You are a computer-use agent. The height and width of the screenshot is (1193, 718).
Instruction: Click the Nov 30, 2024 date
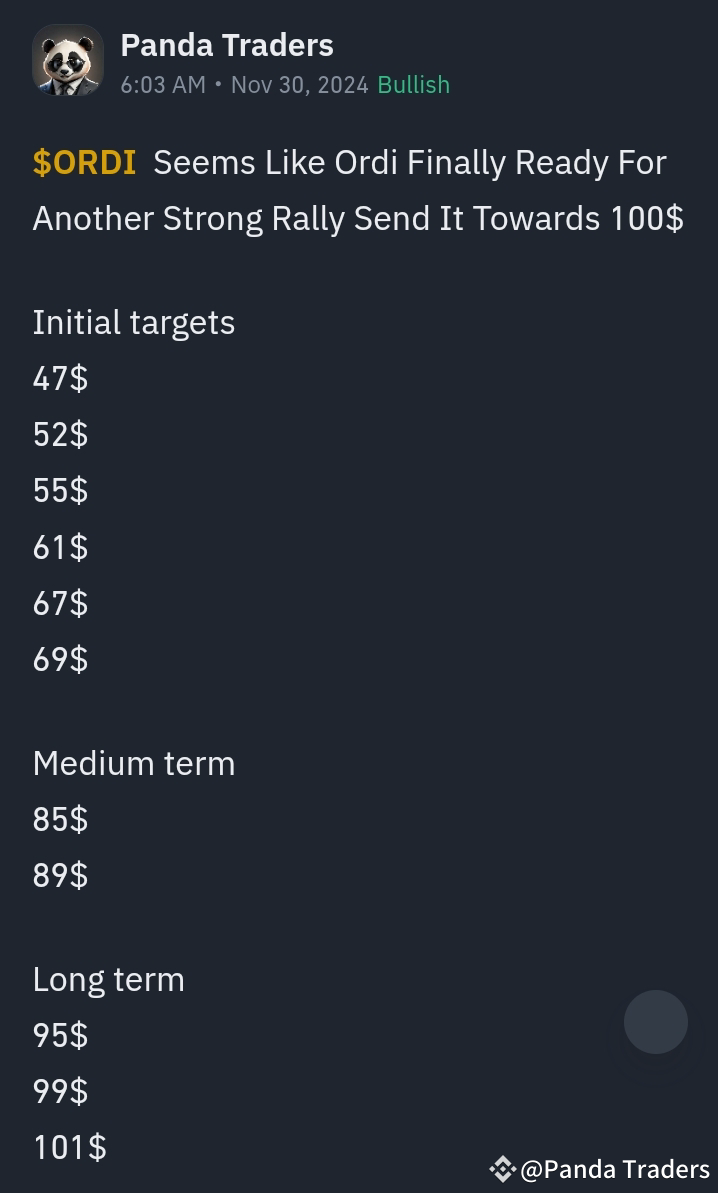[298, 85]
